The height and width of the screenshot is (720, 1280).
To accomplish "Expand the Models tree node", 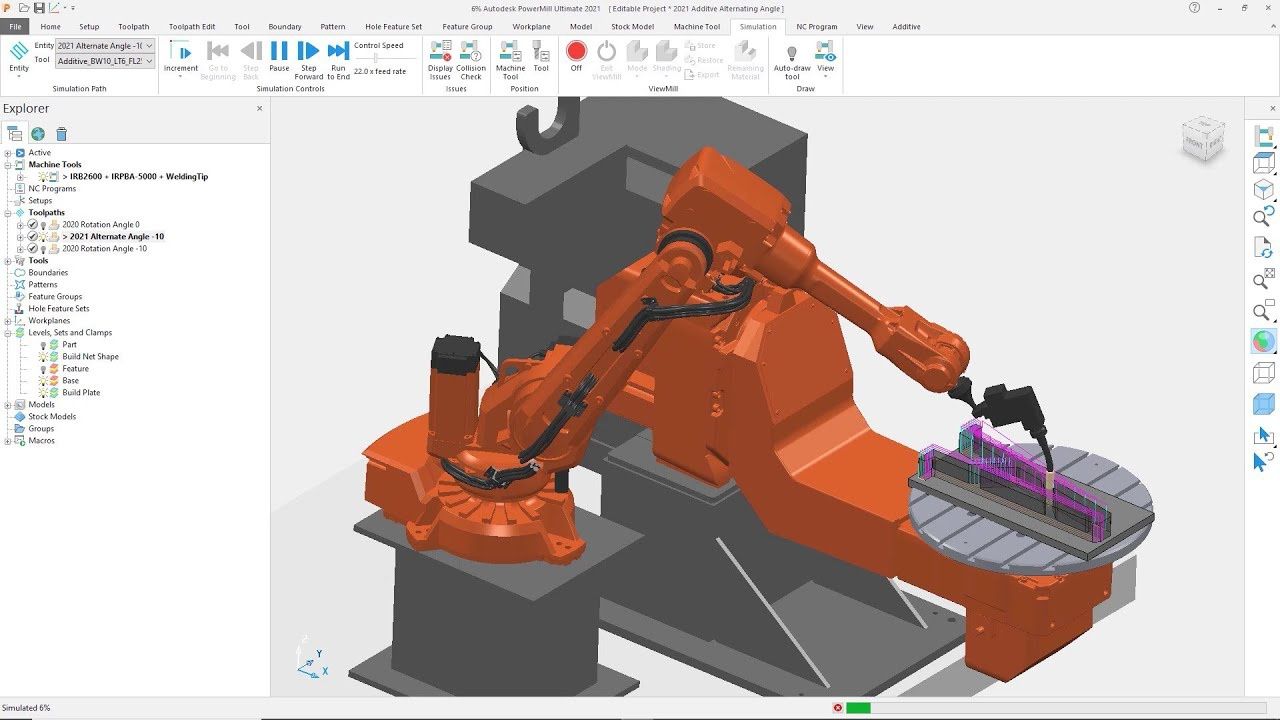I will [x=8, y=404].
